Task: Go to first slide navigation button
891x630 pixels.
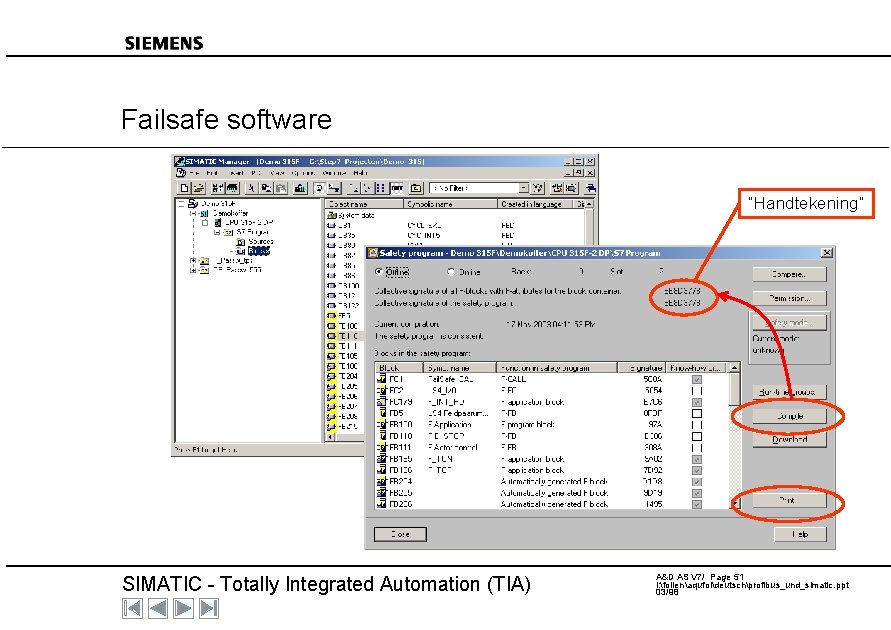Action: (132, 608)
